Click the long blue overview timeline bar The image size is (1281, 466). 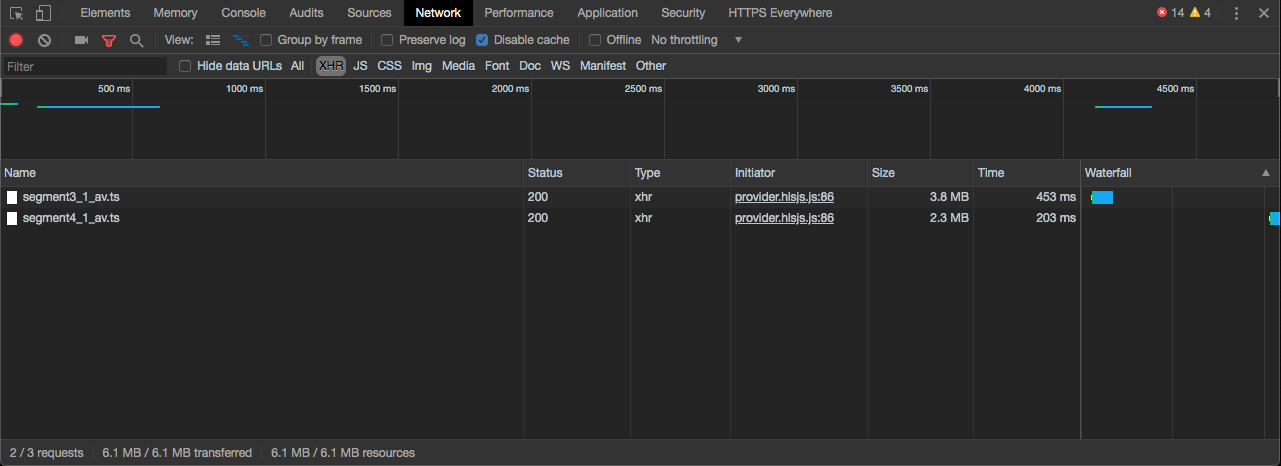click(x=98, y=107)
